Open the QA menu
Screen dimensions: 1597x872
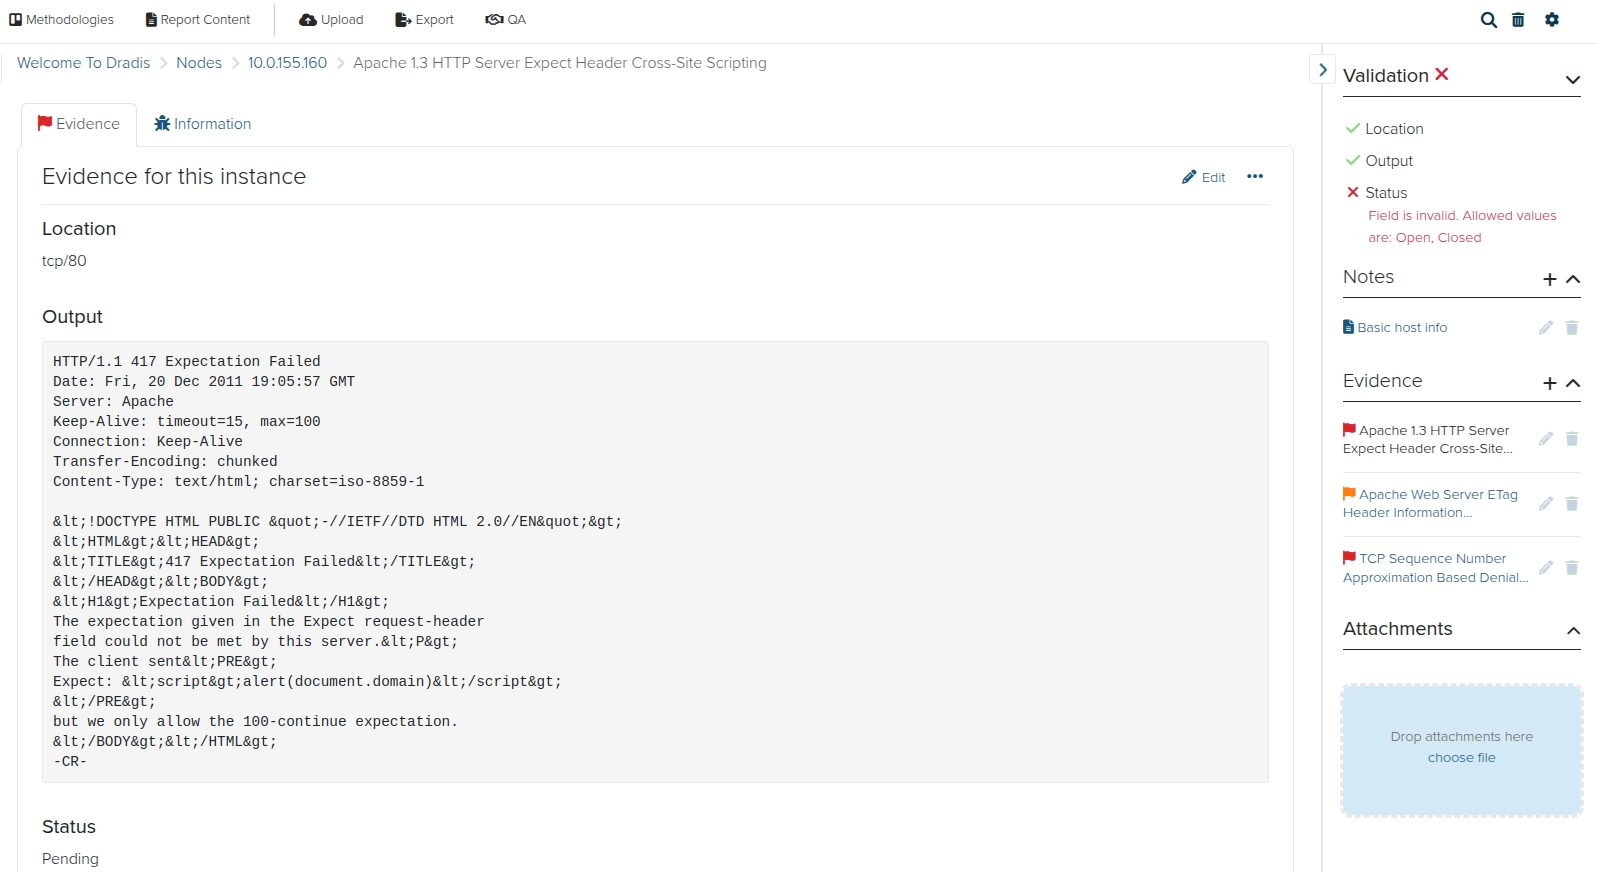click(506, 20)
